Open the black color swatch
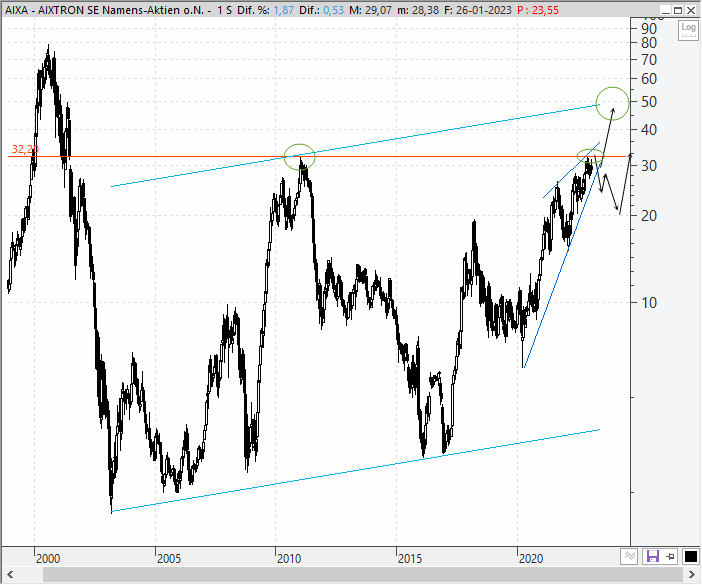This screenshot has height=585, width=702. [x=690, y=556]
